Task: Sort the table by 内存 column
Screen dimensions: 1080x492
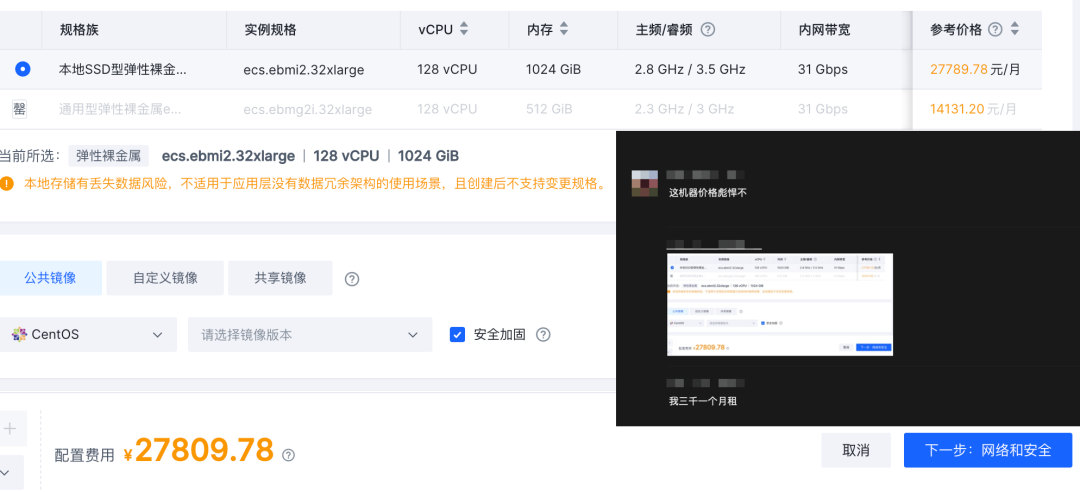Action: pyautogui.click(x=562, y=30)
